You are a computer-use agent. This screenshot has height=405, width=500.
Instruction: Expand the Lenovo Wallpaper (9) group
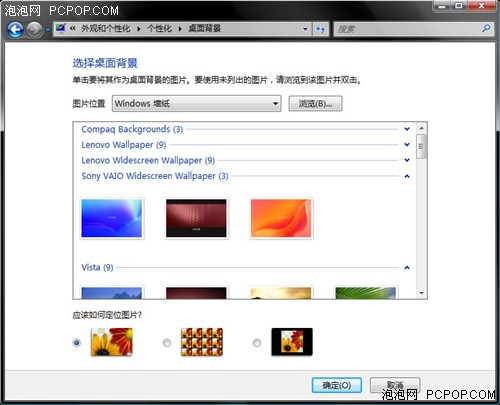[407, 144]
